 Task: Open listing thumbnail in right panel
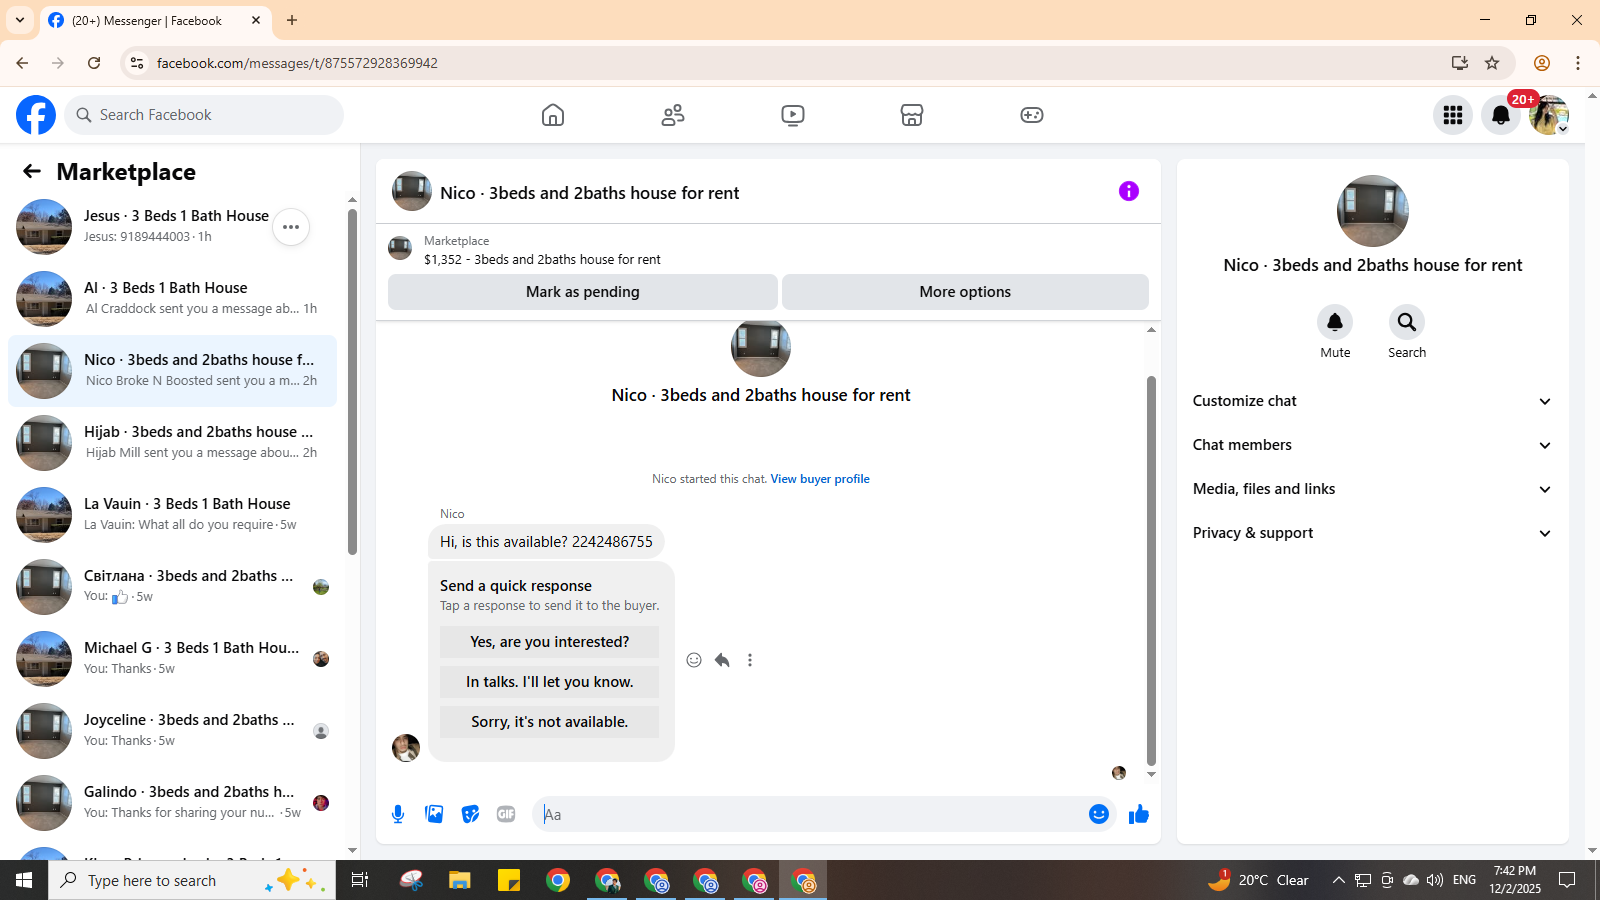[1373, 211]
